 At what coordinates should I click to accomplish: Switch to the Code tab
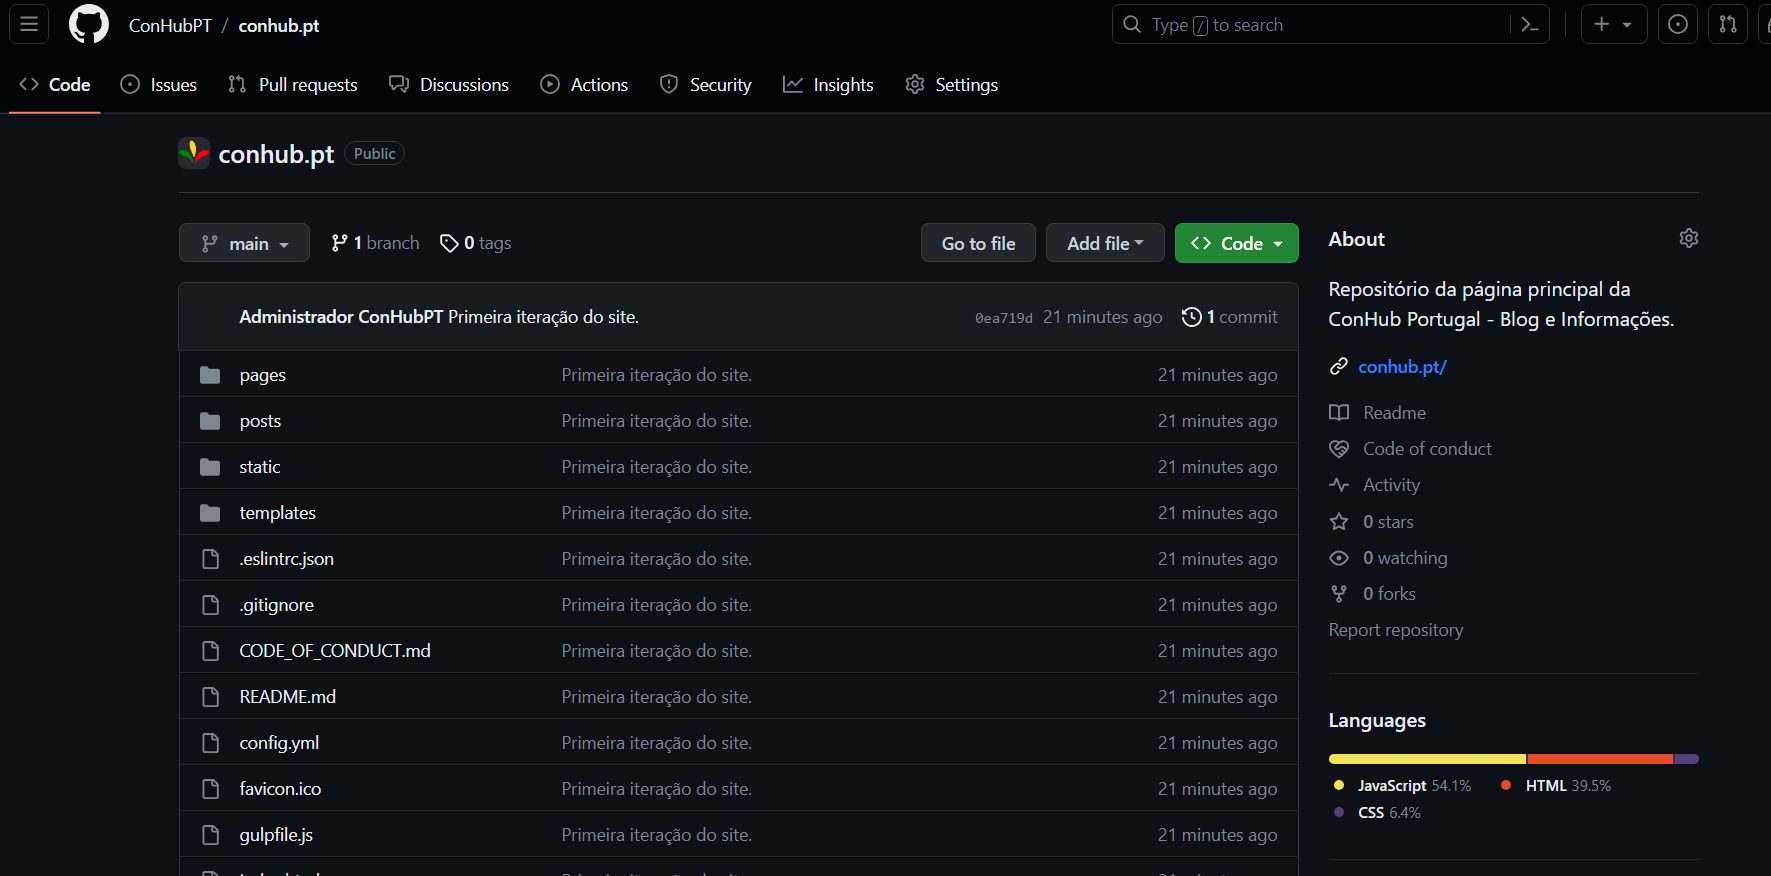[55, 85]
